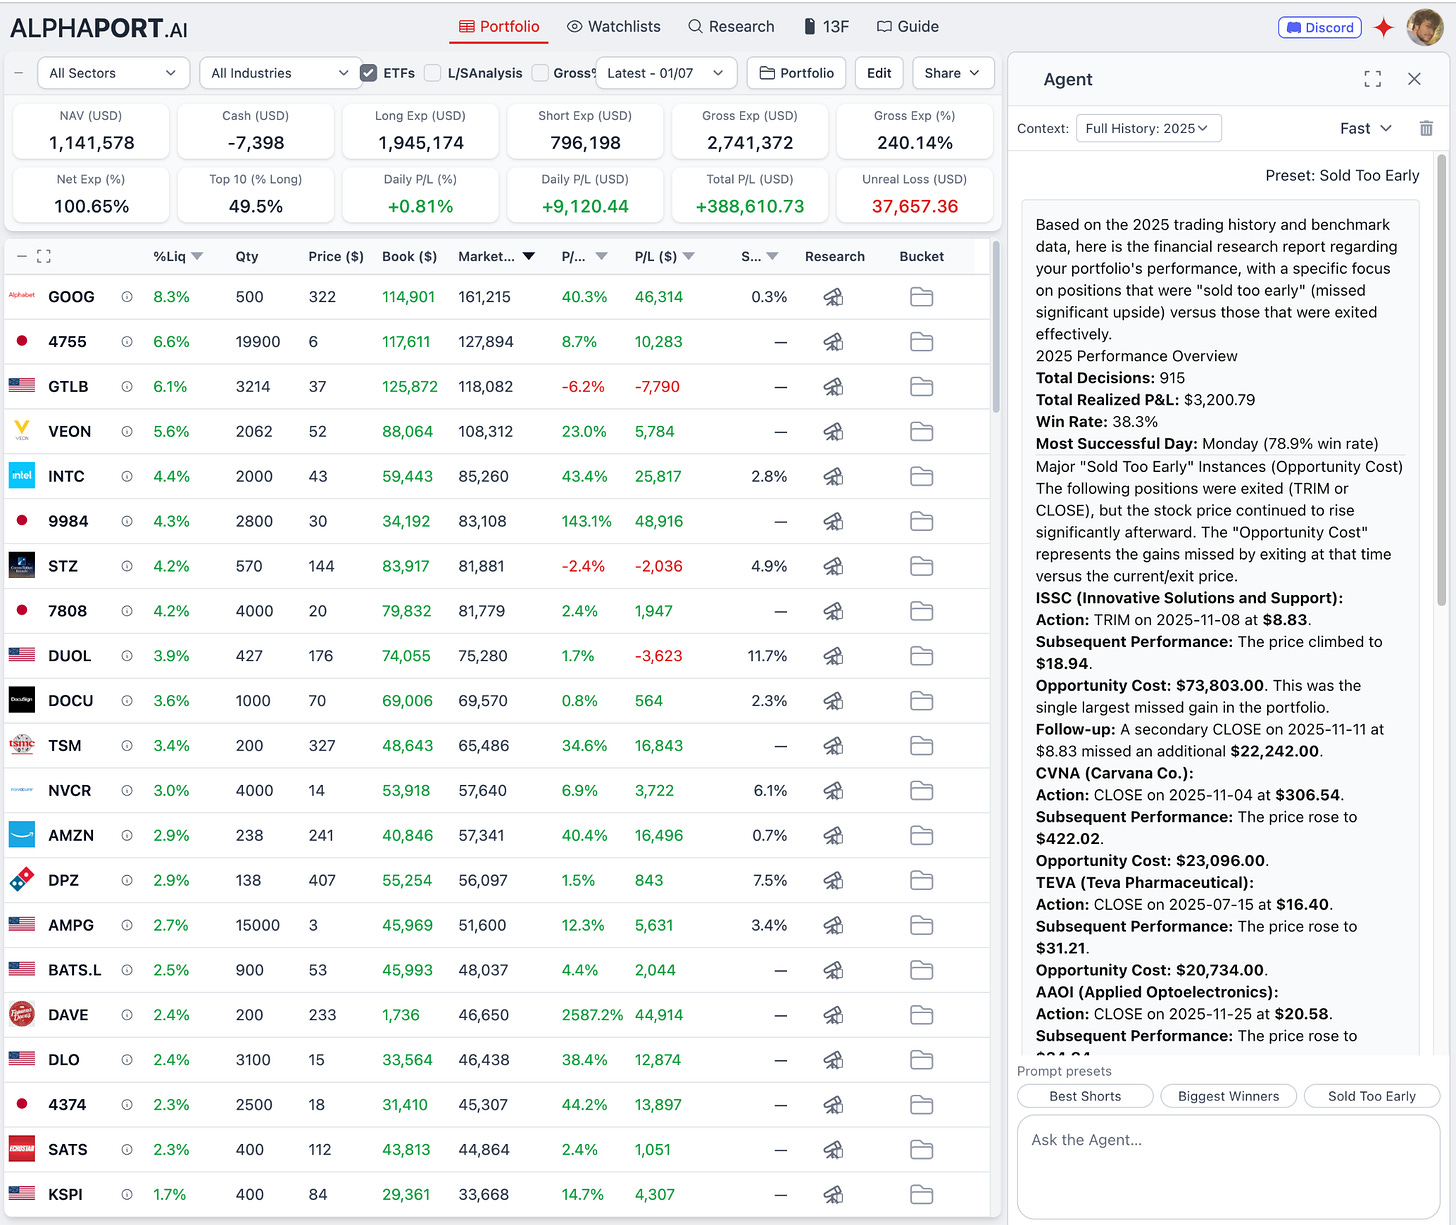Go to the 13F tab
The height and width of the screenshot is (1225, 1456).
click(x=826, y=27)
